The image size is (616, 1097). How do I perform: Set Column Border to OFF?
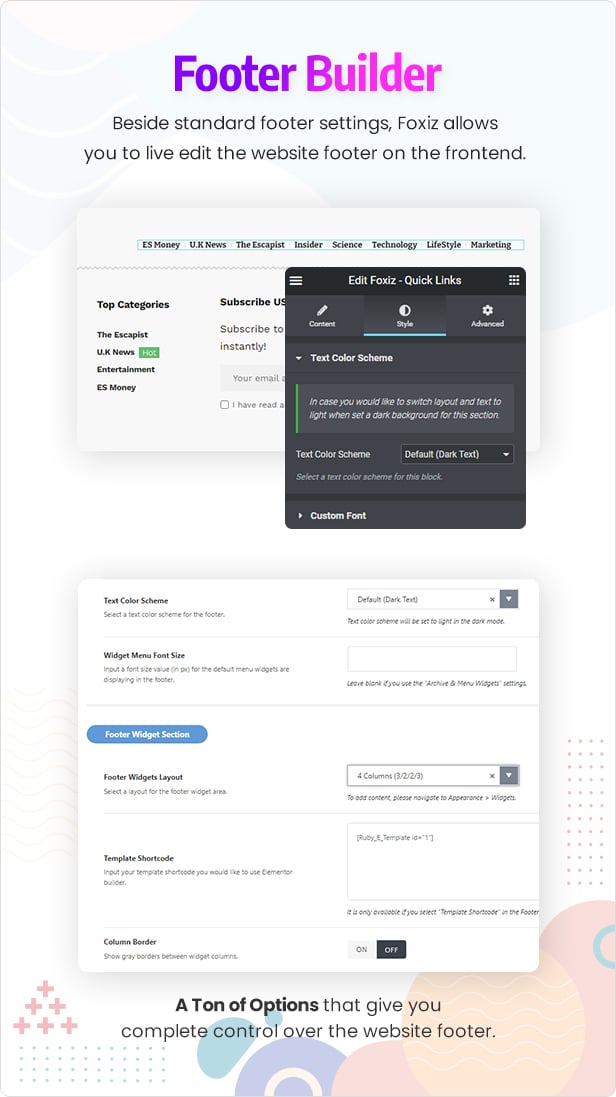pos(391,950)
